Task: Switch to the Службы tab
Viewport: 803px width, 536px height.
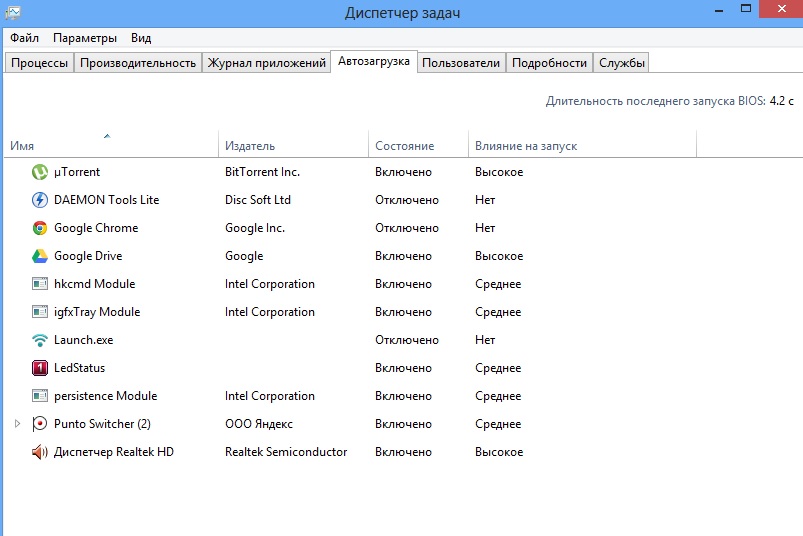Action: pyautogui.click(x=622, y=63)
